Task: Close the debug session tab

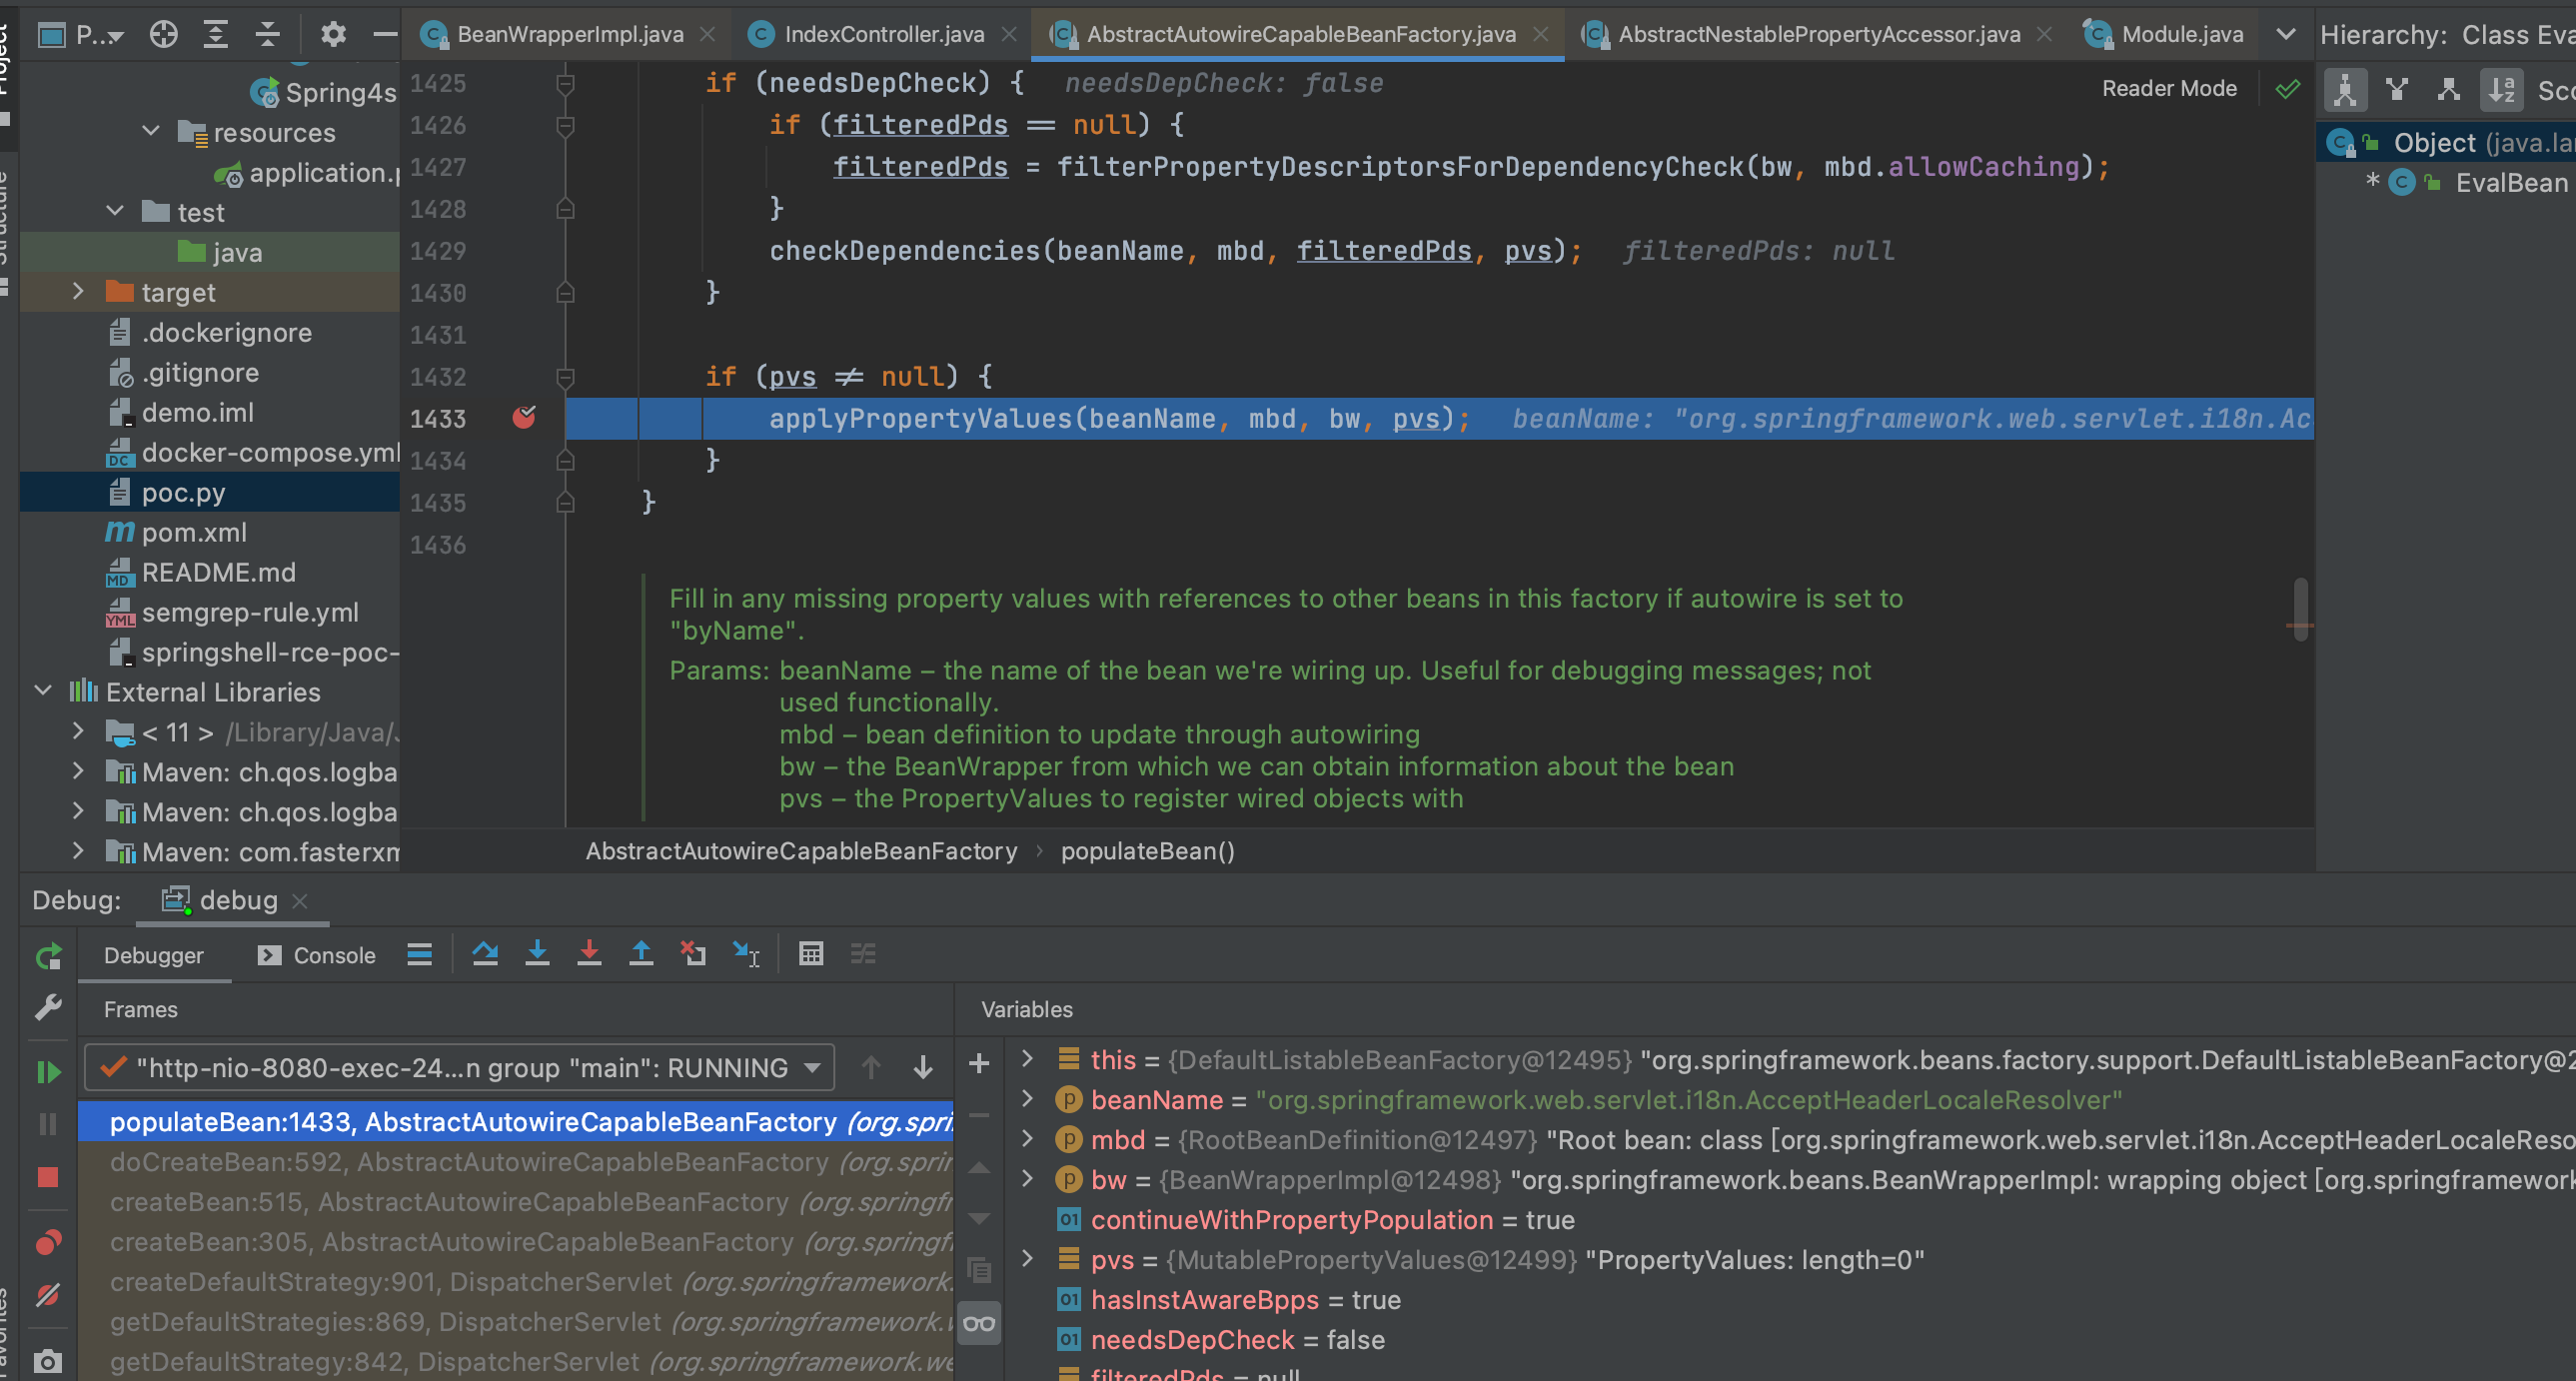Action: pyautogui.click(x=299, y=901)
